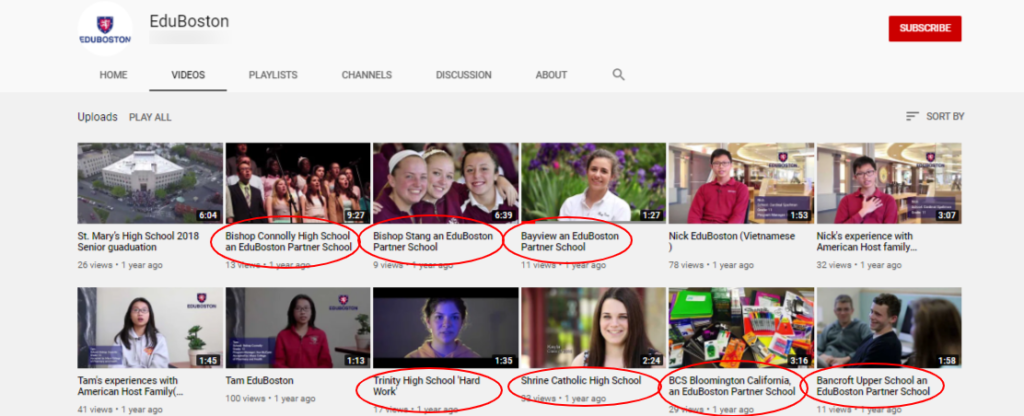Viewport: 1024px width, 416px height.
Task: Switch to the Playlists tab
Action: [273, 75]
